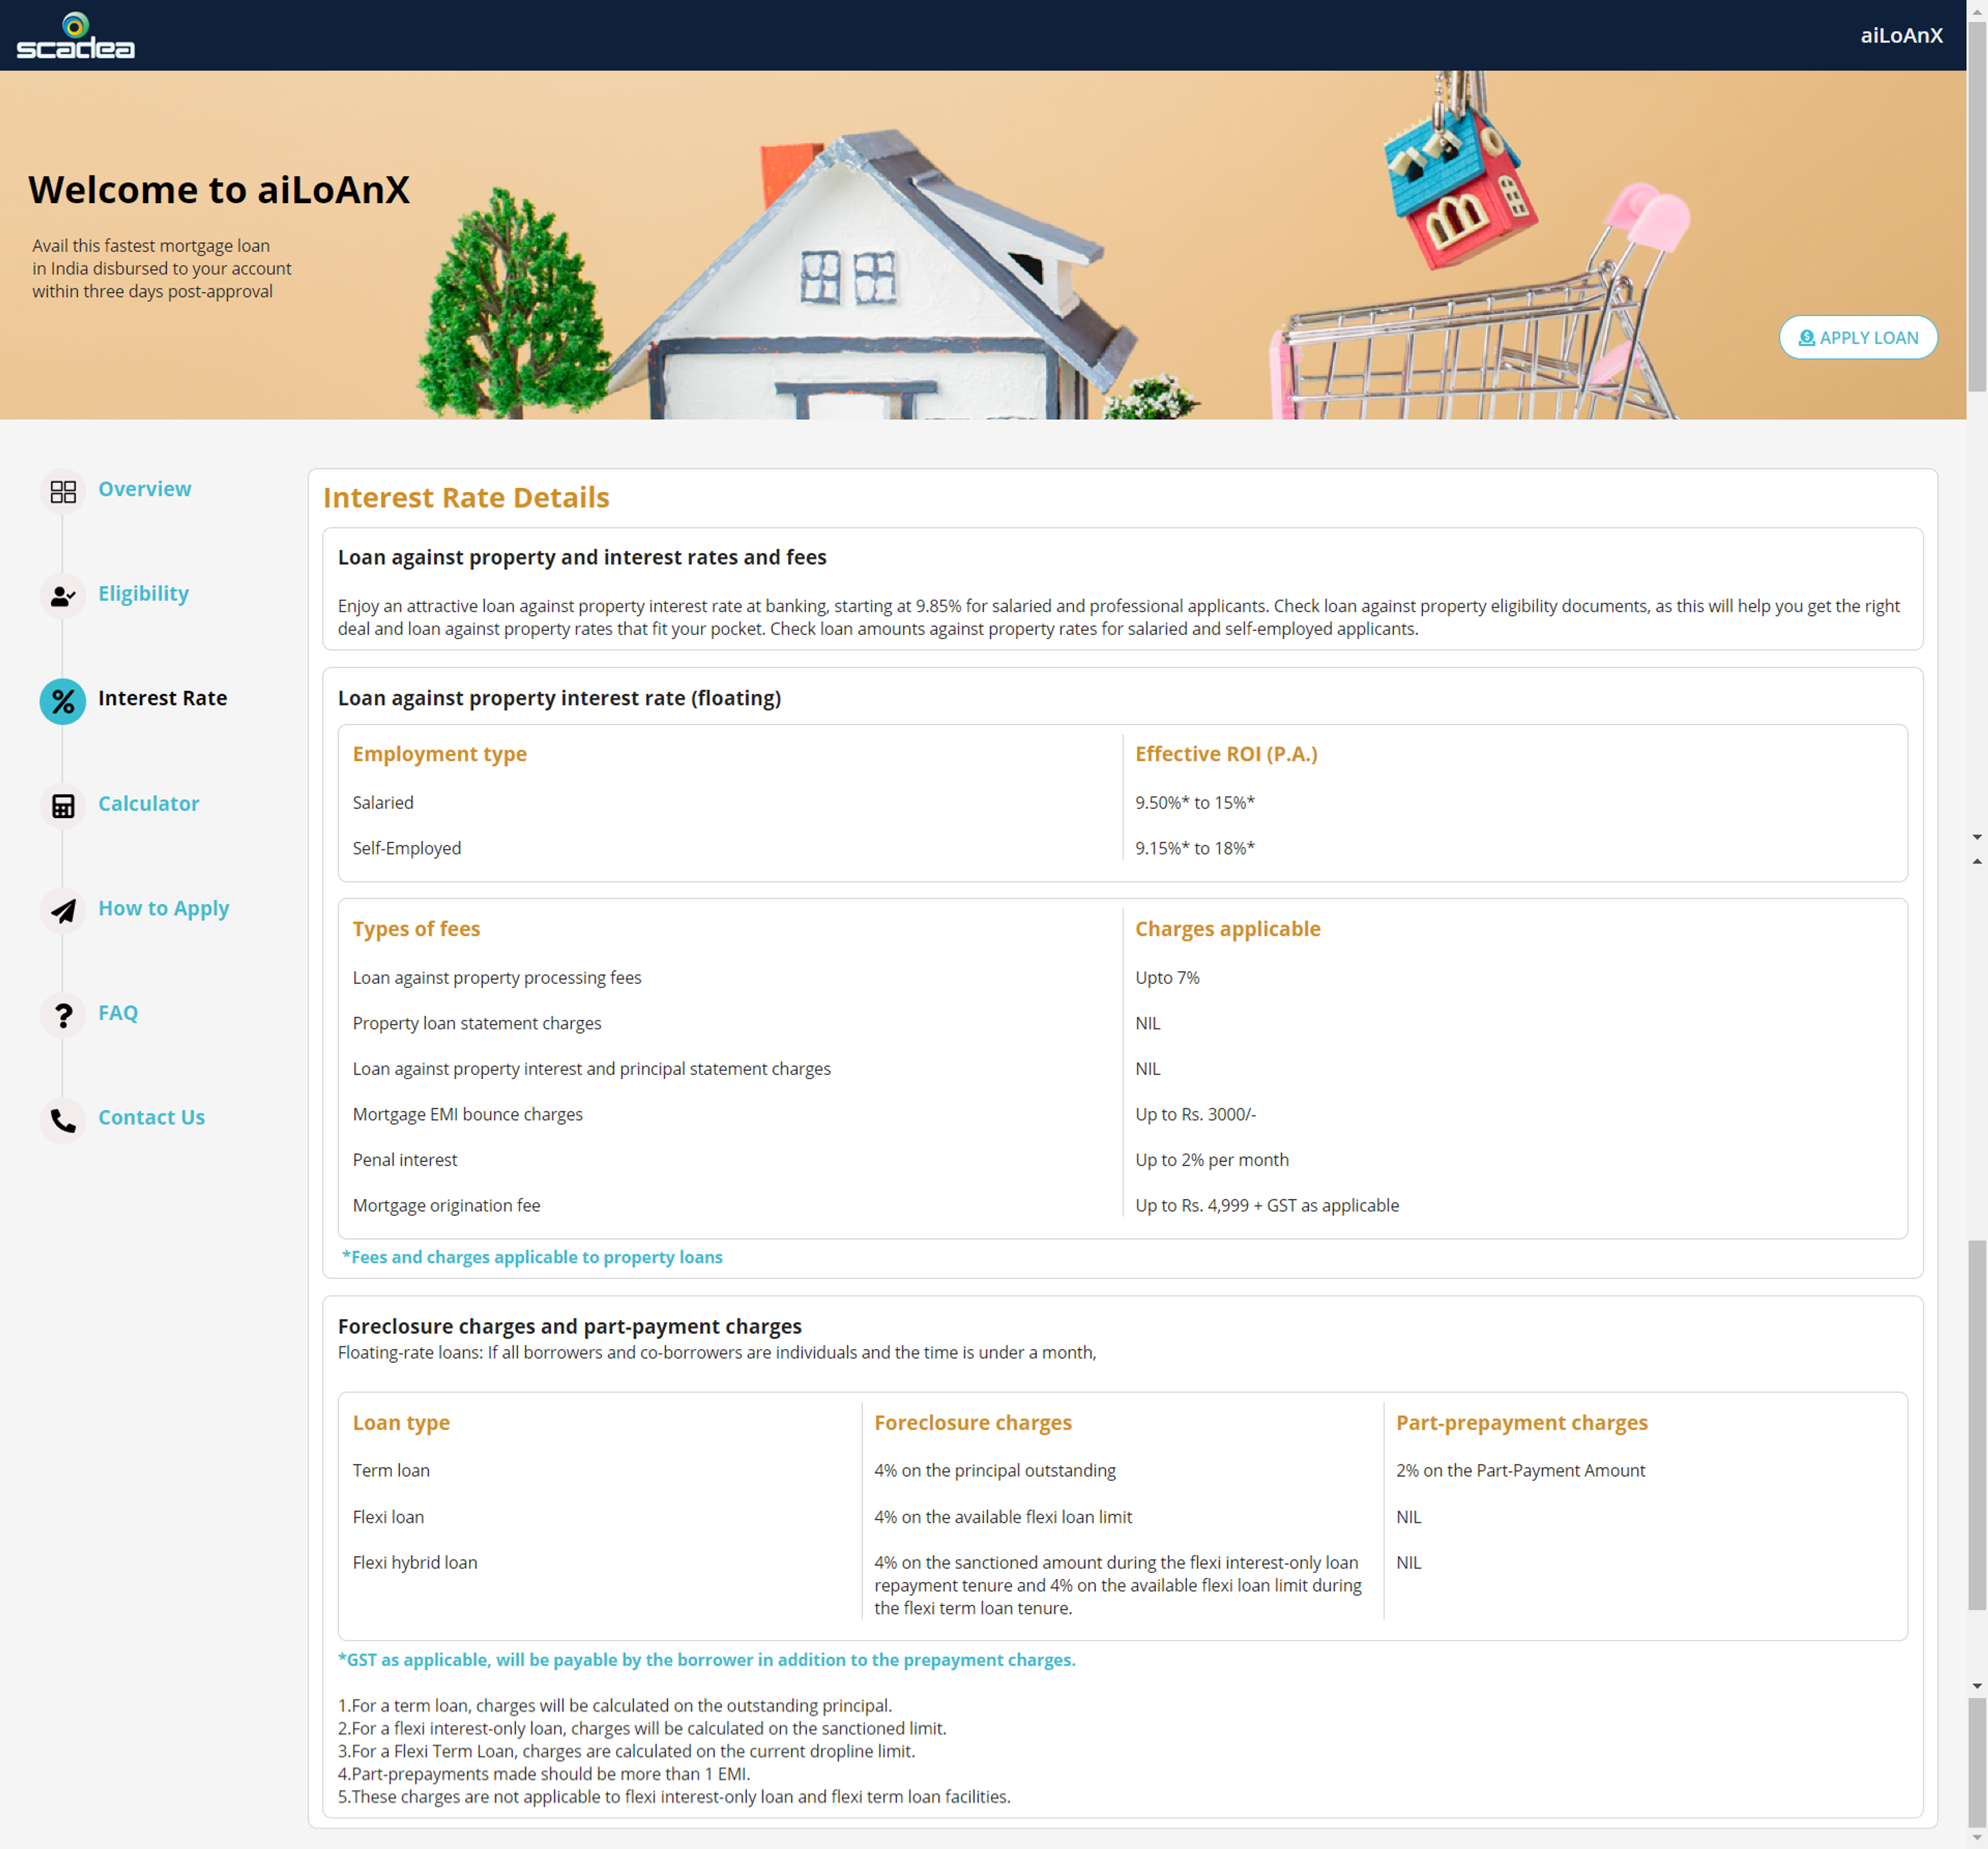Click the Scadea logo in header

tap(75, 36)
